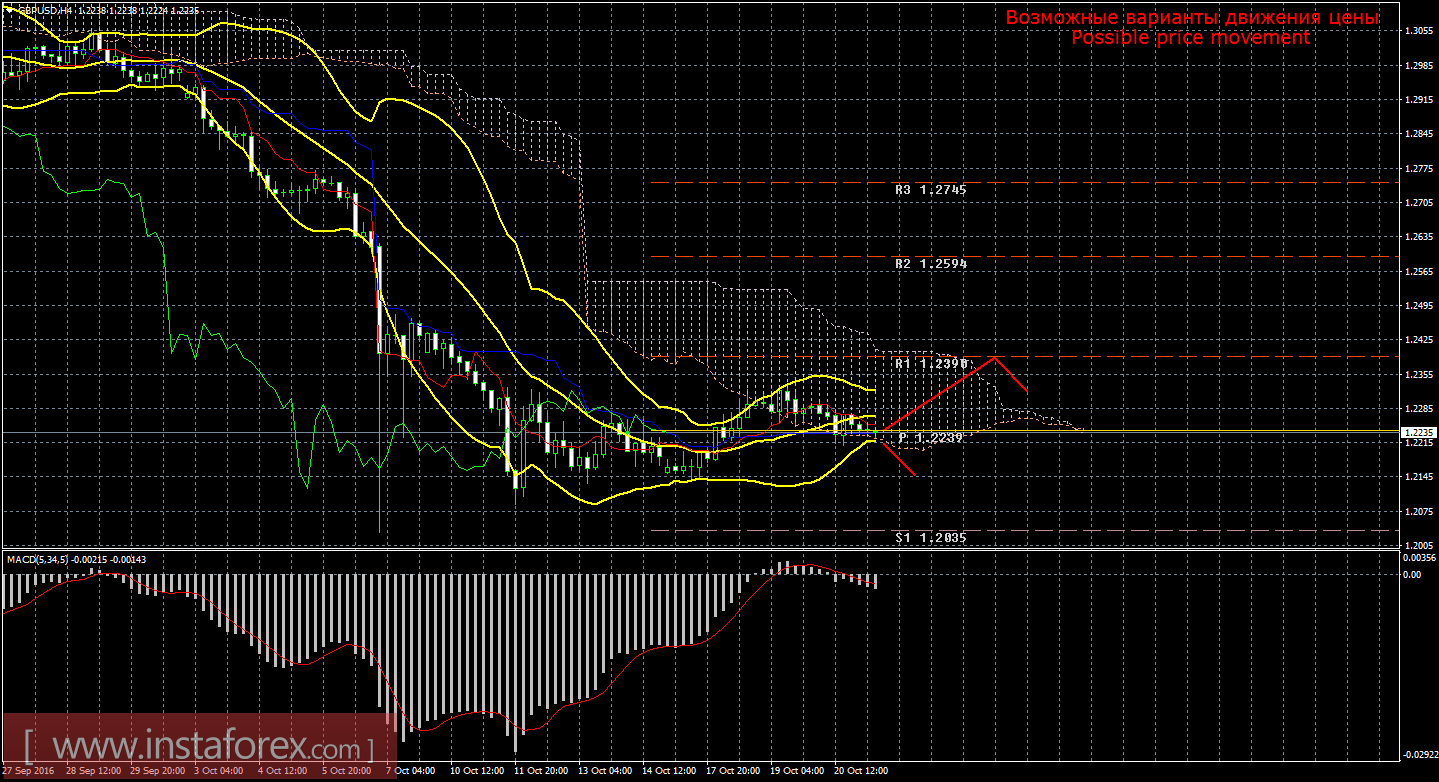The image size is (1439, 782).
Task: Click the 'Possible price movement' caption
Action: point(1190,38)
